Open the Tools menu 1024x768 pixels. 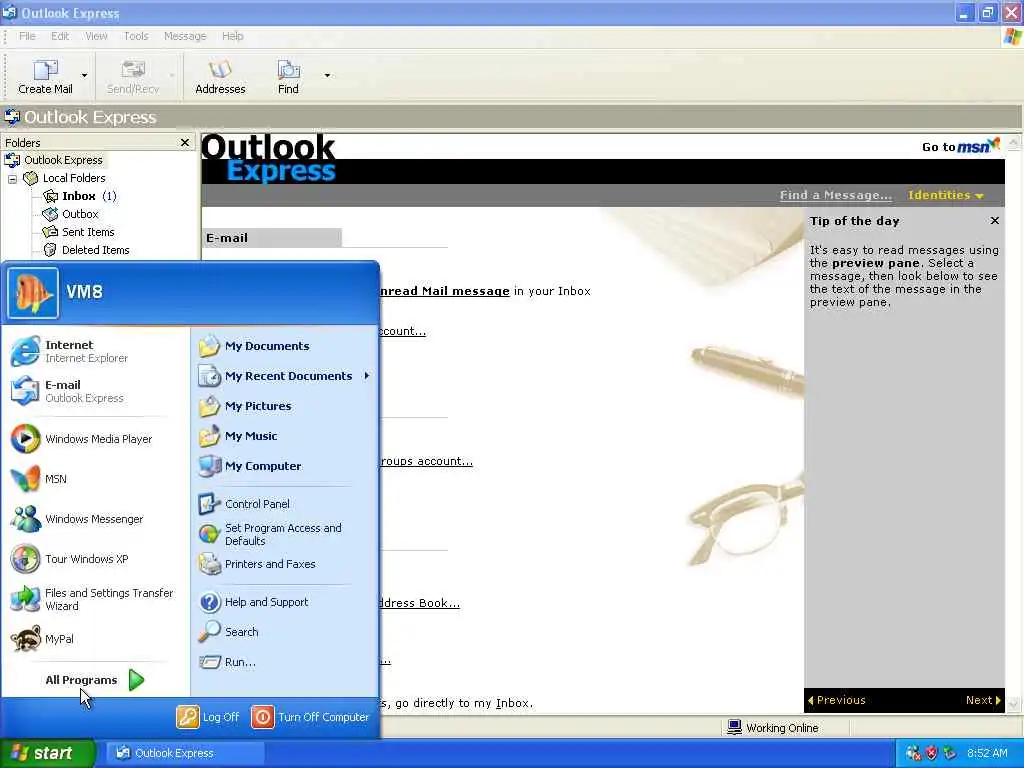(136, 36)
